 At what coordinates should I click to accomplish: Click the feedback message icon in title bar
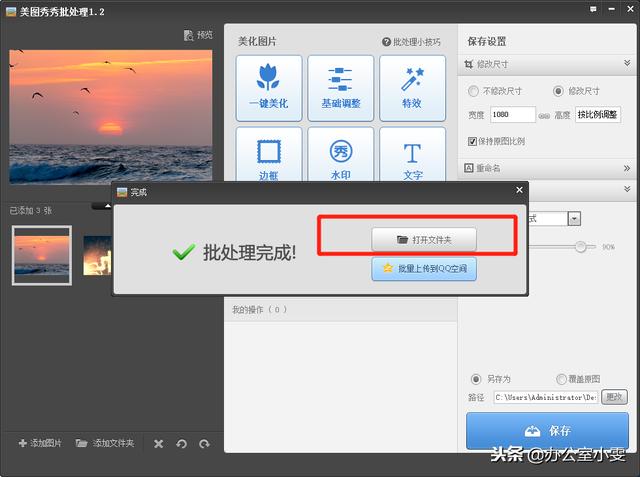[593, 9]
